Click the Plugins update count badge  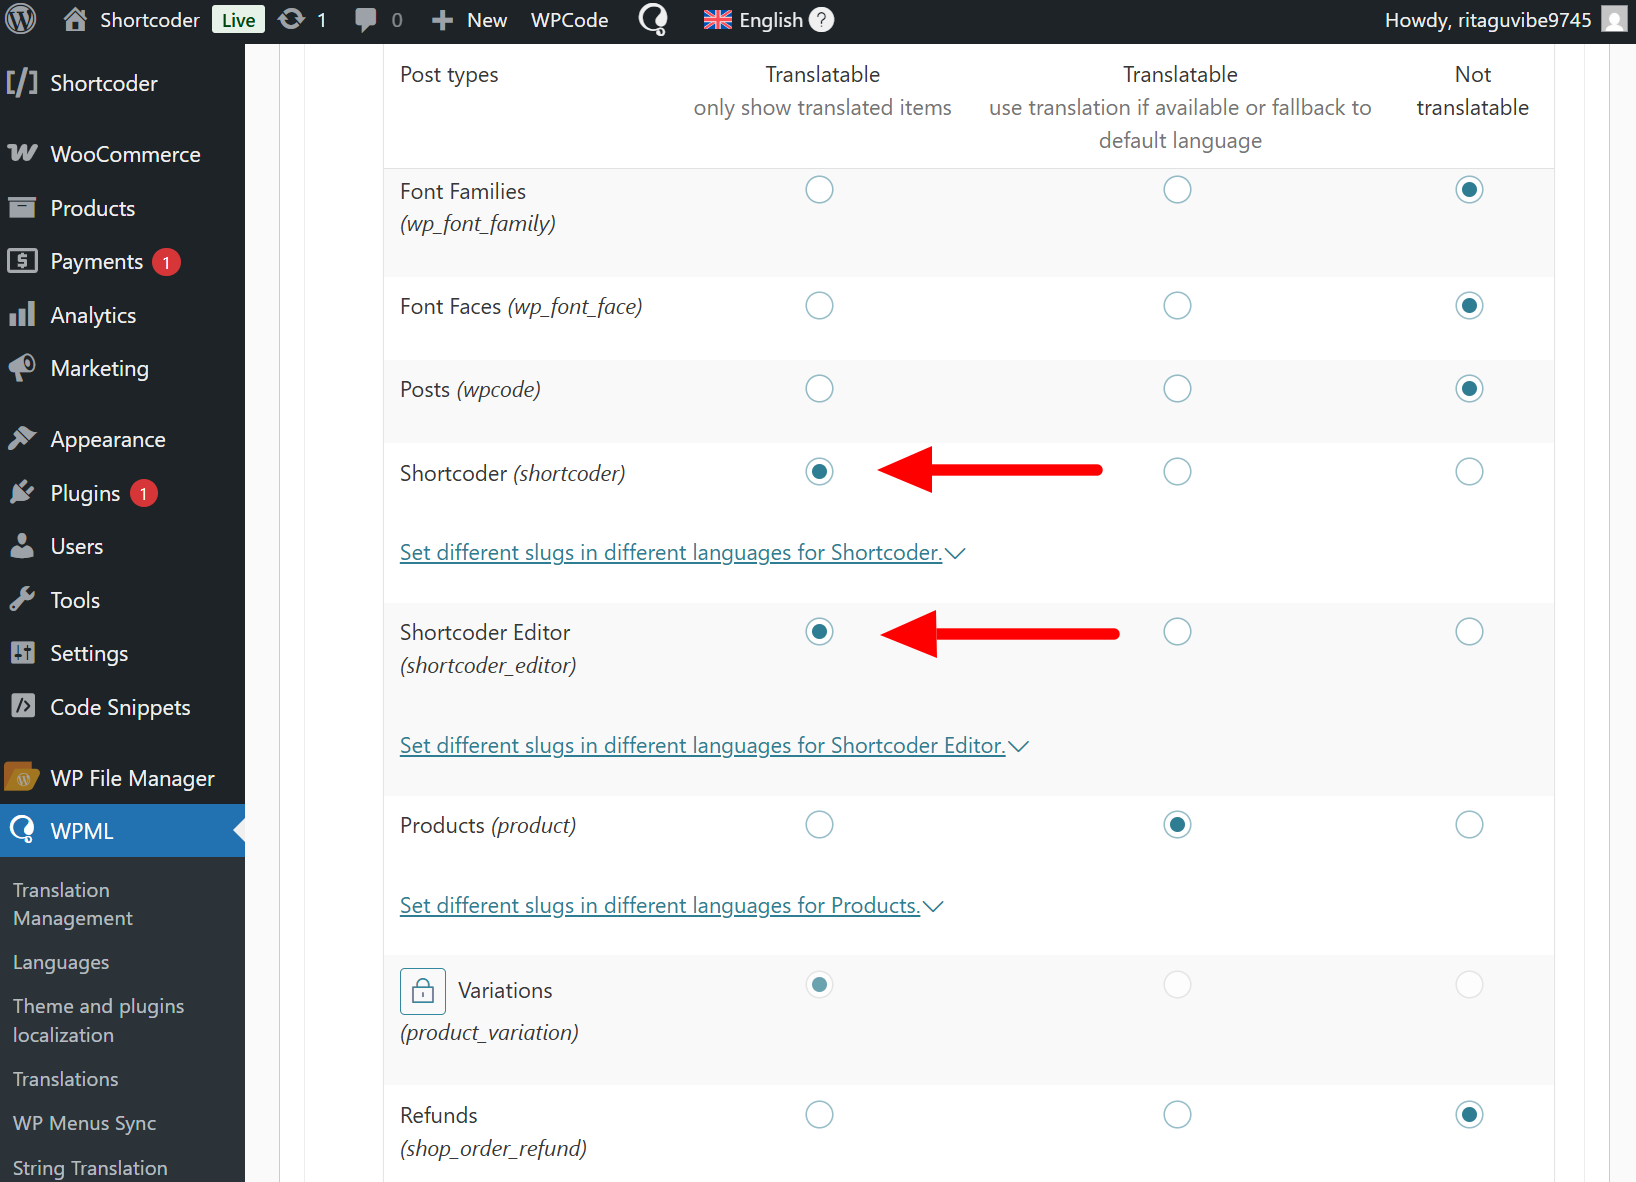click(144, 493)
